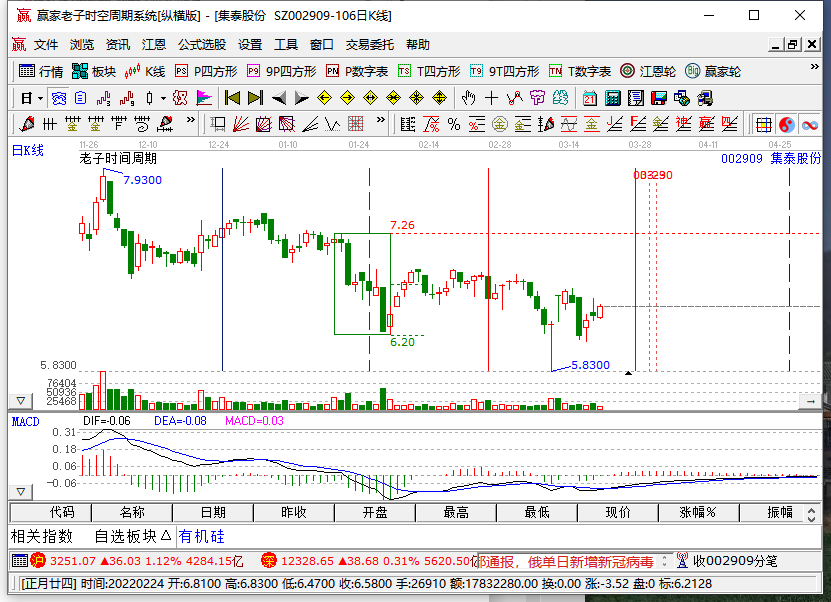
Task: Open the 文件 menu
Action: 46,45
